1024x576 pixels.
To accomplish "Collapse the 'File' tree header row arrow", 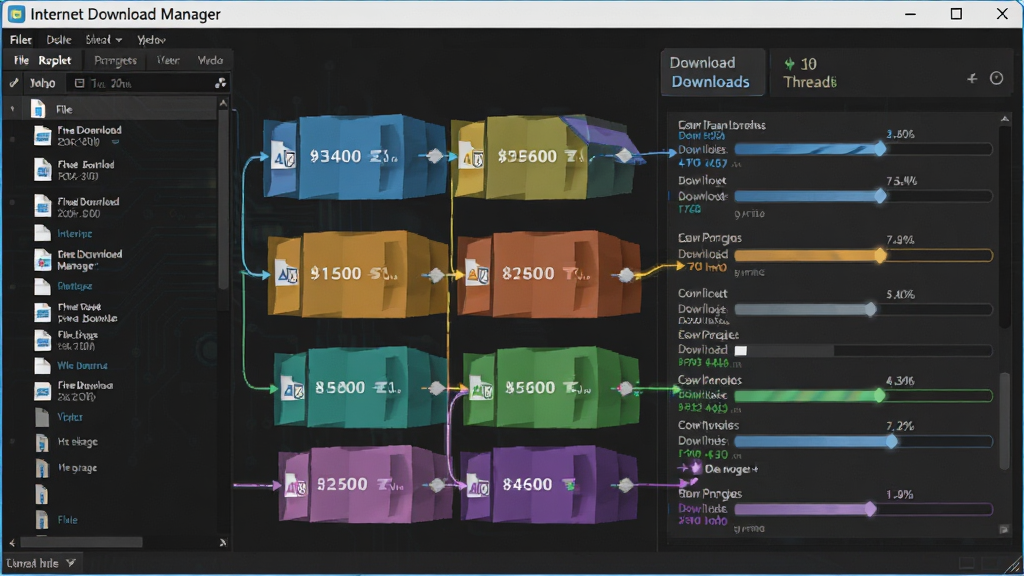I will coord(12,109).
